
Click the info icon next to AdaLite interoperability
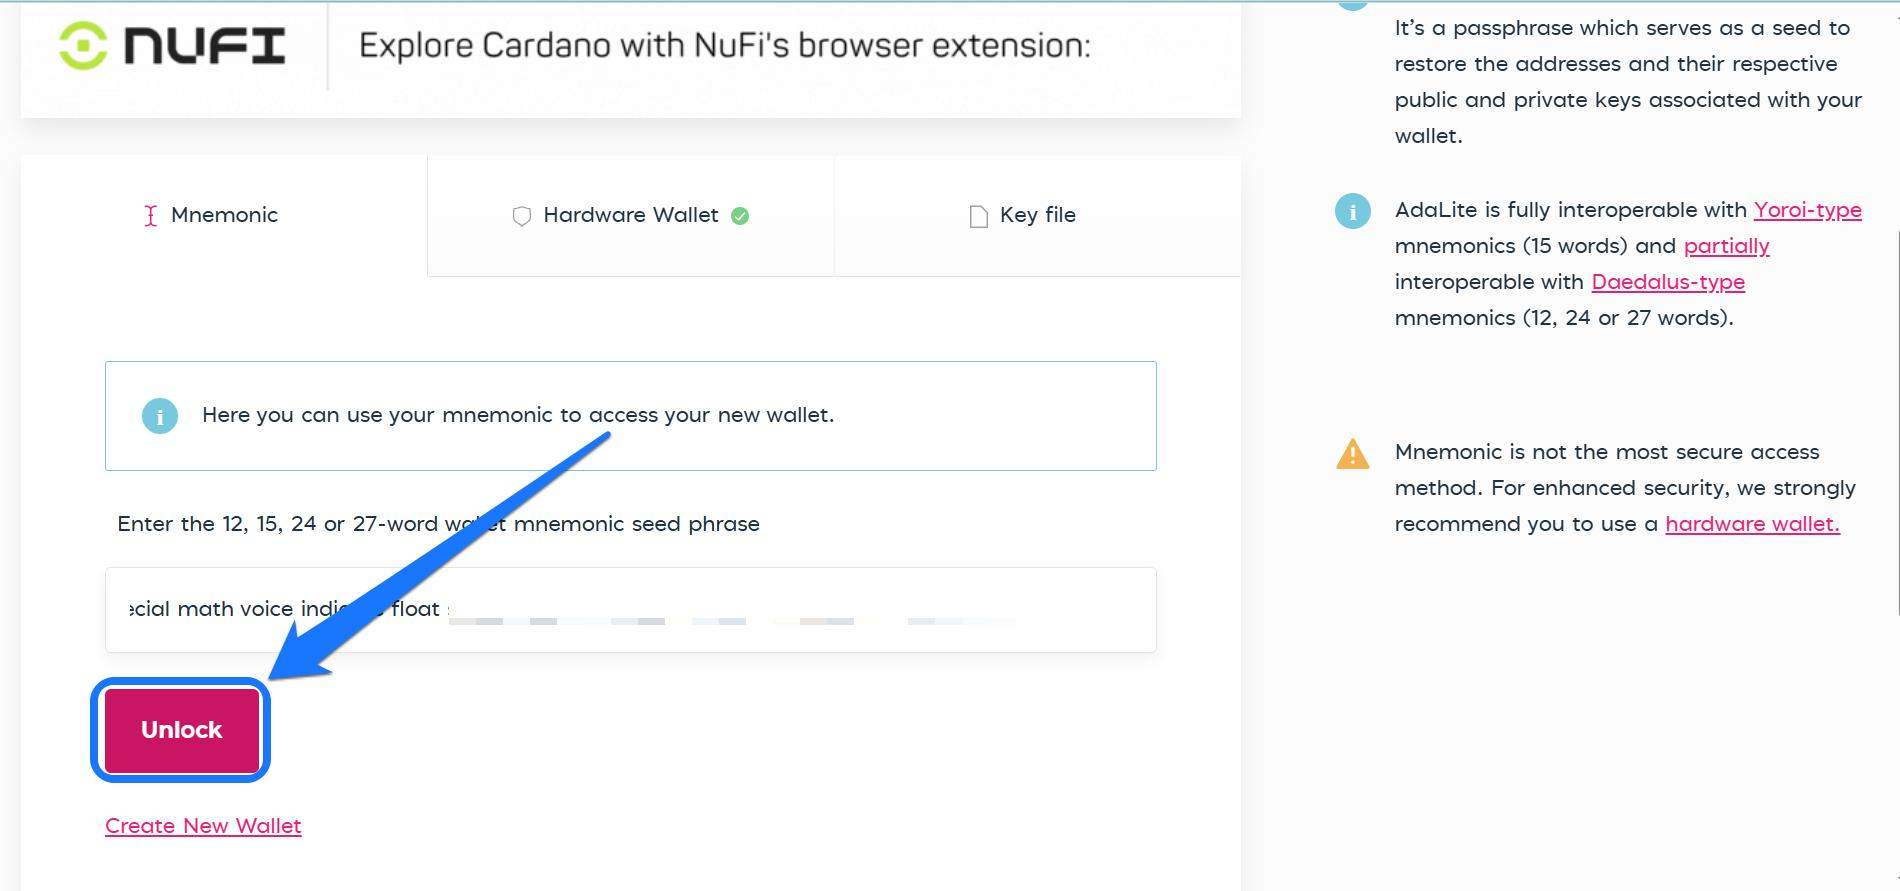point(1352,211)
